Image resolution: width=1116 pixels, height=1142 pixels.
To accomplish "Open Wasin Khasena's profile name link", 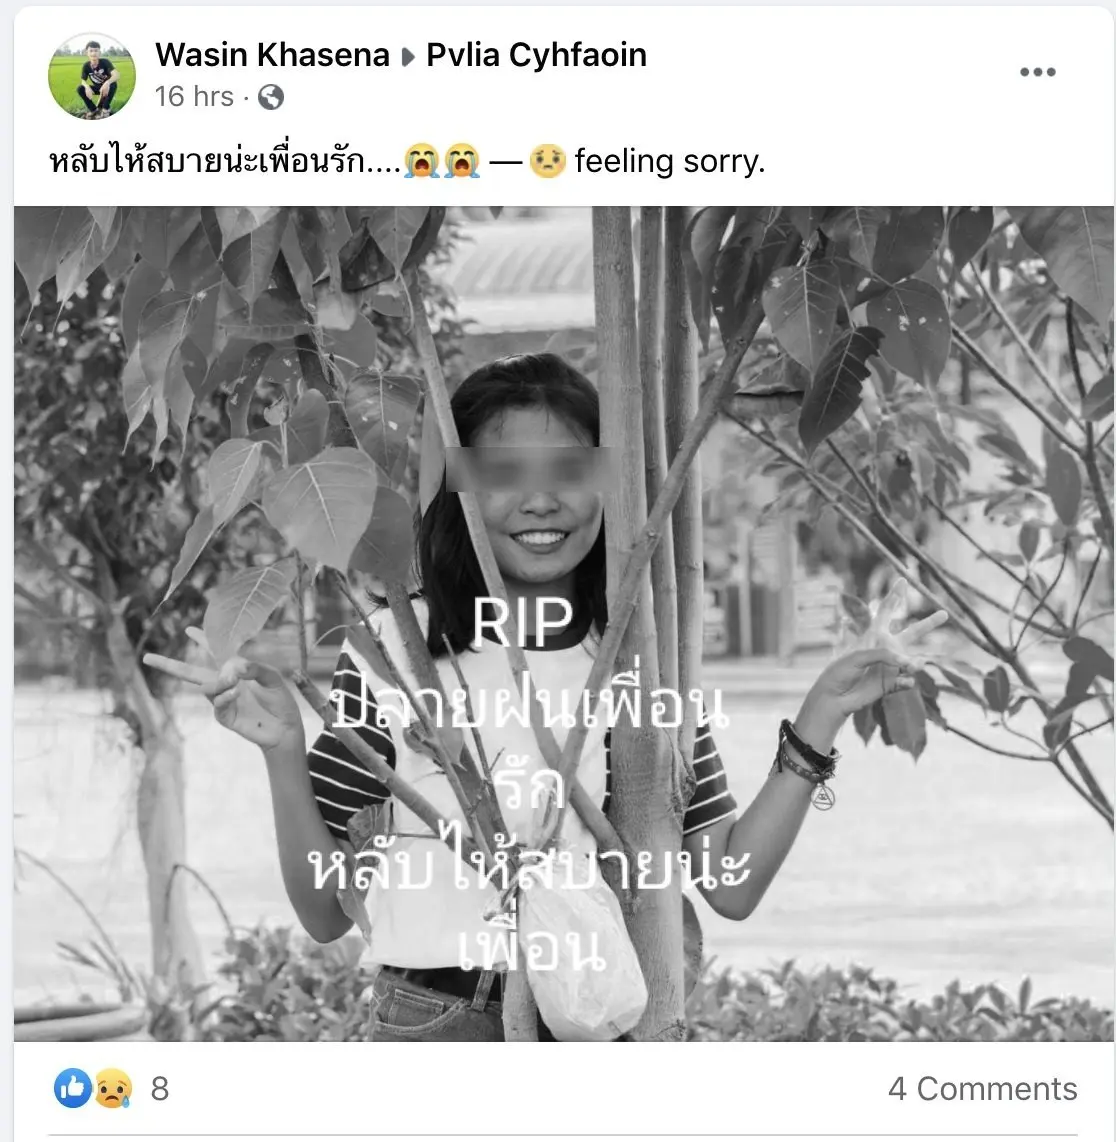I will (x=272, y=55).
